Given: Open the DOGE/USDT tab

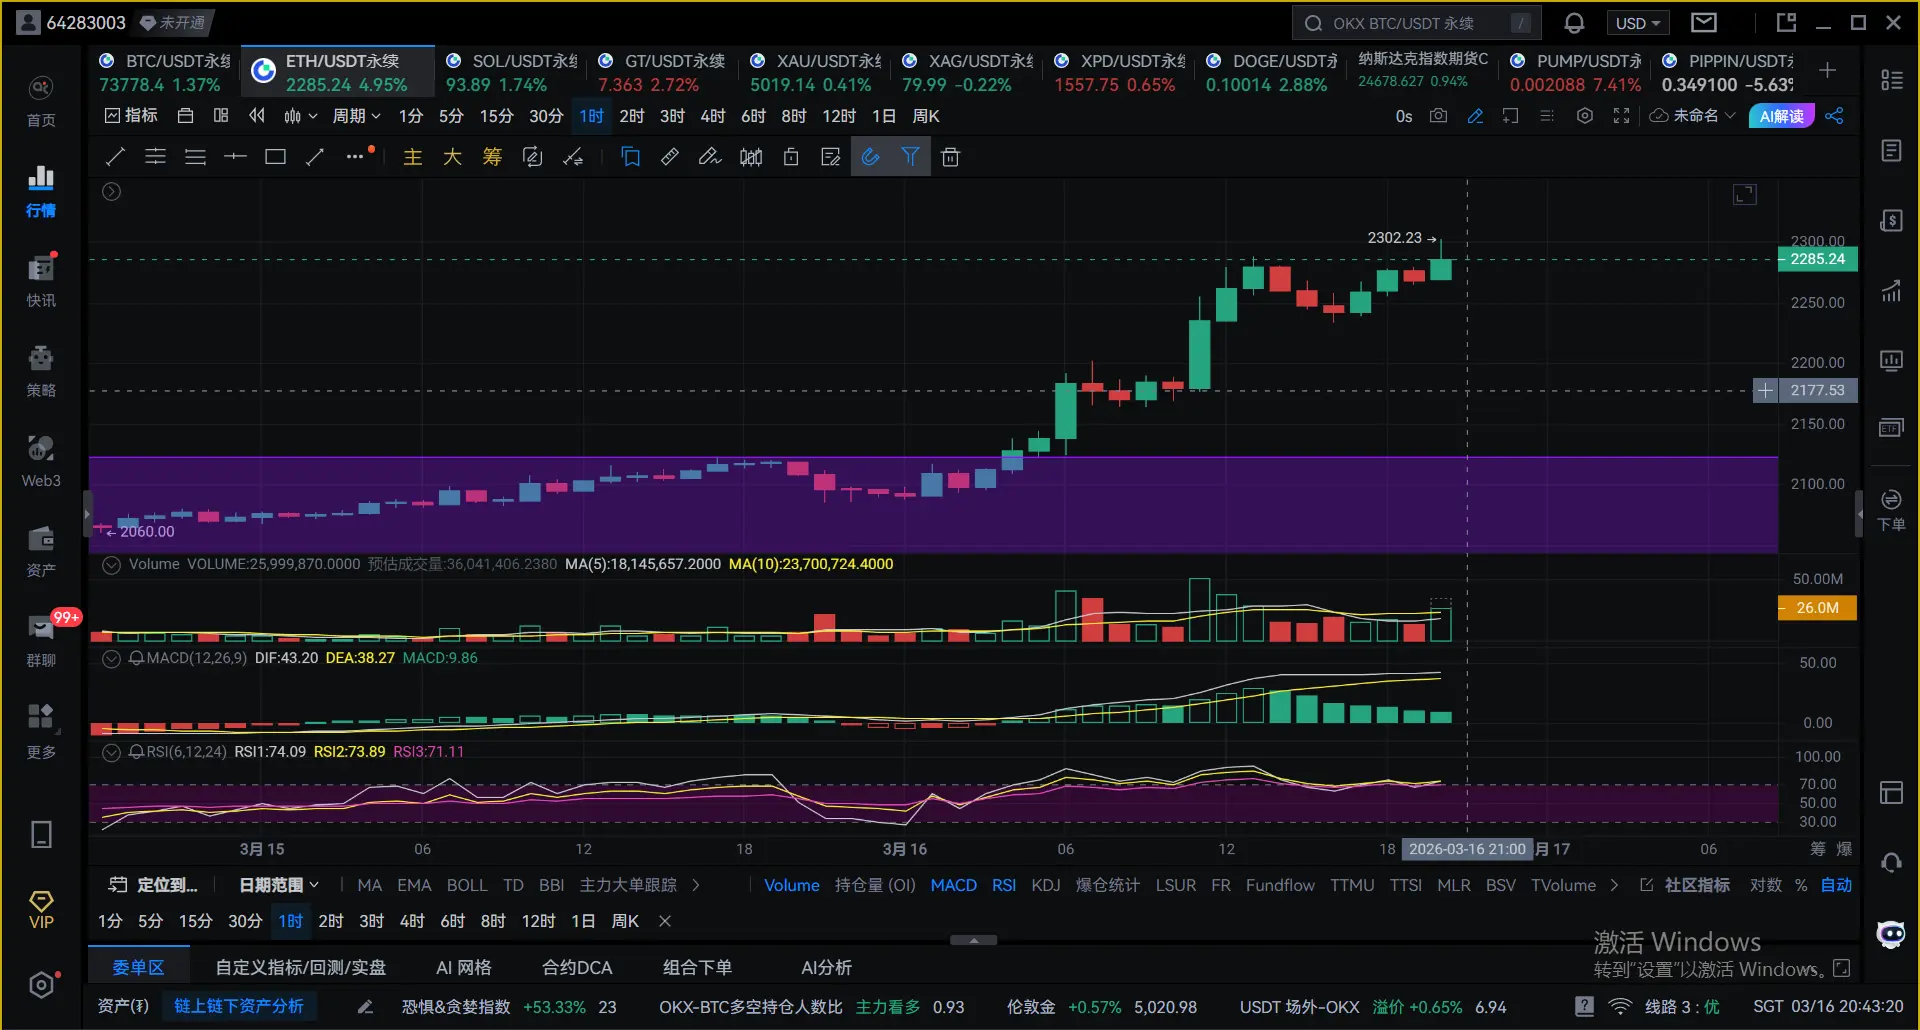Looking at the screenshot, I should [1271, 73].
